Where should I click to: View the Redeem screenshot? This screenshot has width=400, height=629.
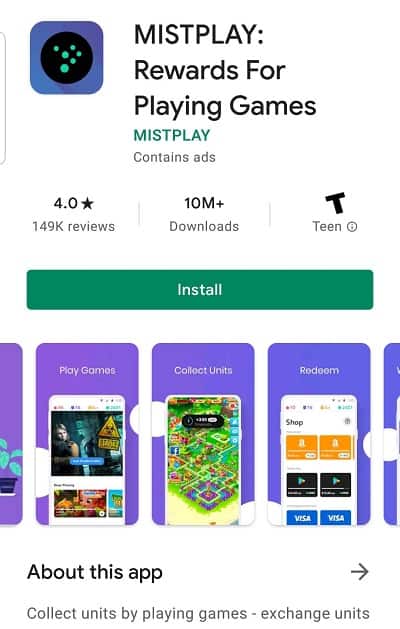click(x=319, y=434)
